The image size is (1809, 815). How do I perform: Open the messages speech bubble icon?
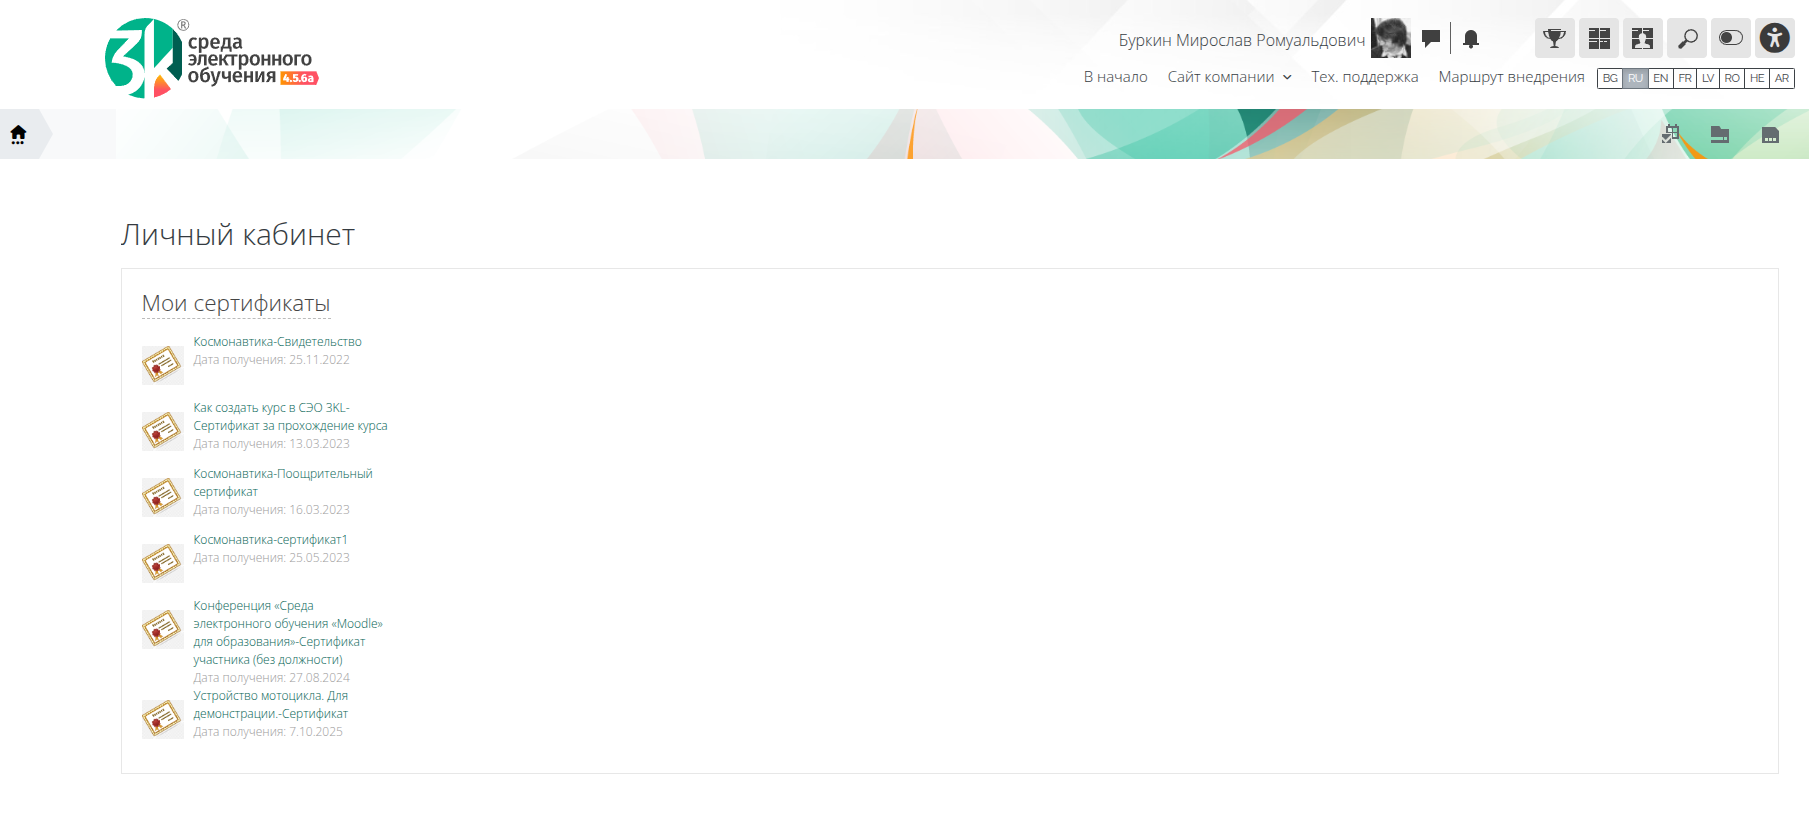tap(1431, 39)
